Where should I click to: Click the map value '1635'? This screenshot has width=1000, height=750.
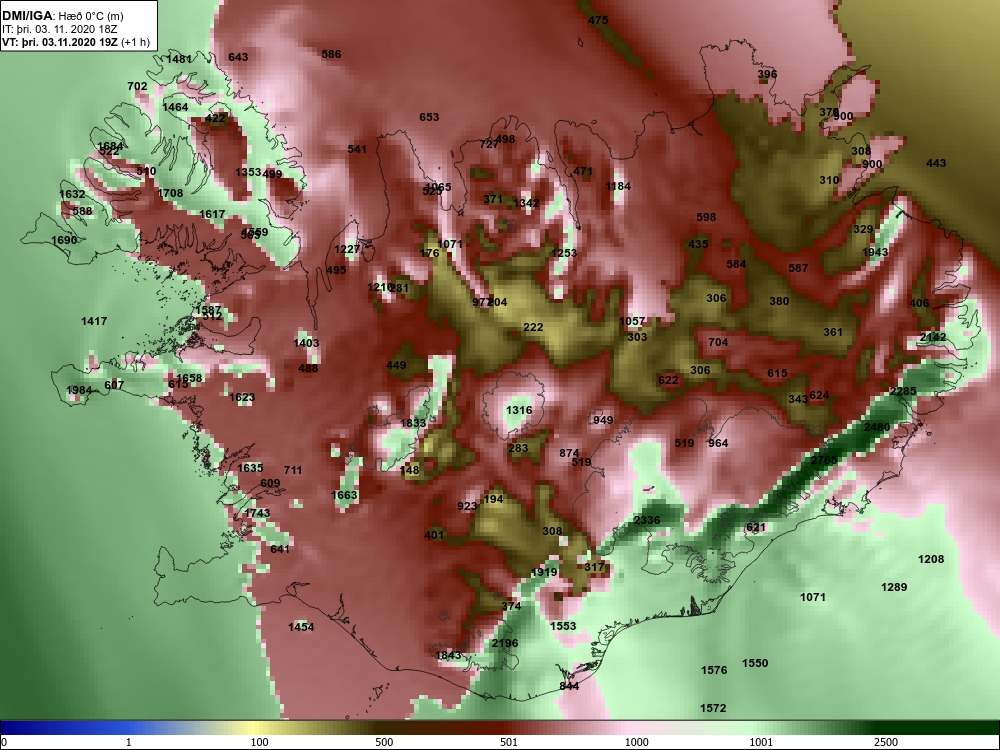[x=250, y=468]
